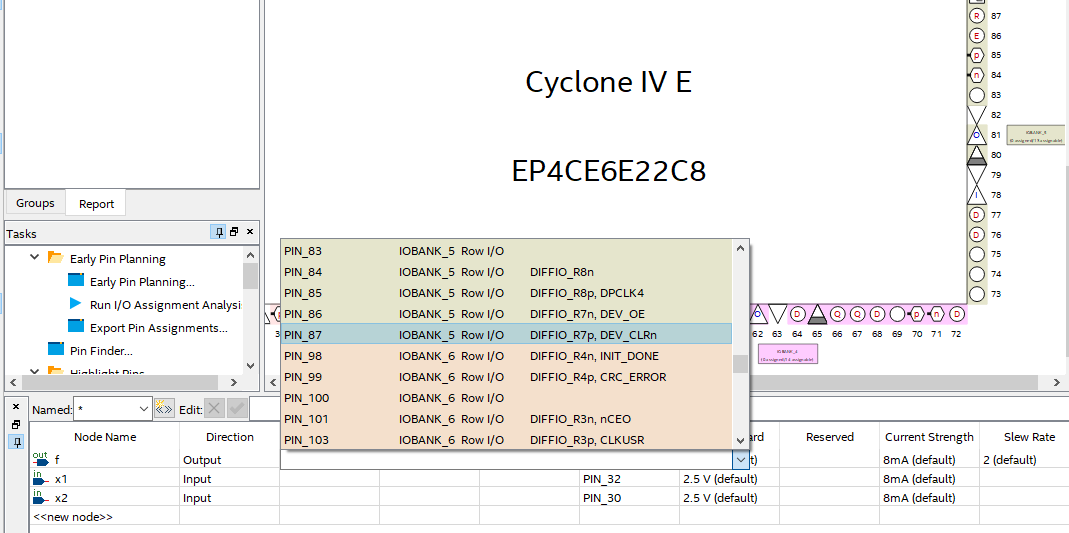Click the Location combo box dropdown arrow

tap(740, 460)
